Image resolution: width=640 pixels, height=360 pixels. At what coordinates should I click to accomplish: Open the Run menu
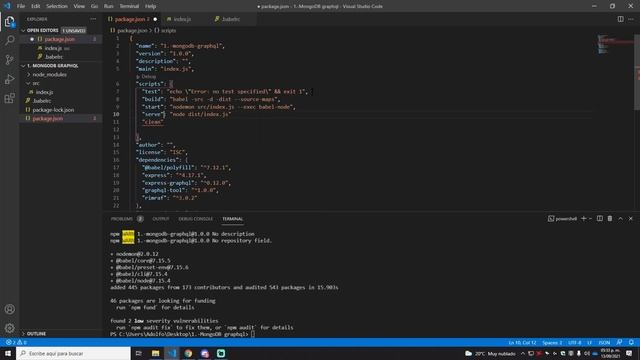109,6
